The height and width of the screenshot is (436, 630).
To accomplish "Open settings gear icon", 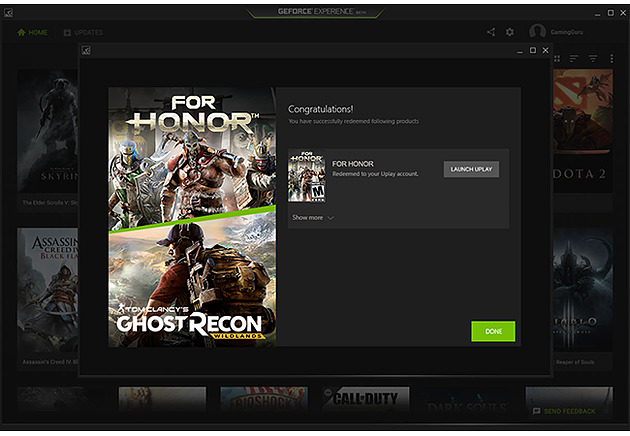I will click(x=509, y=32).
